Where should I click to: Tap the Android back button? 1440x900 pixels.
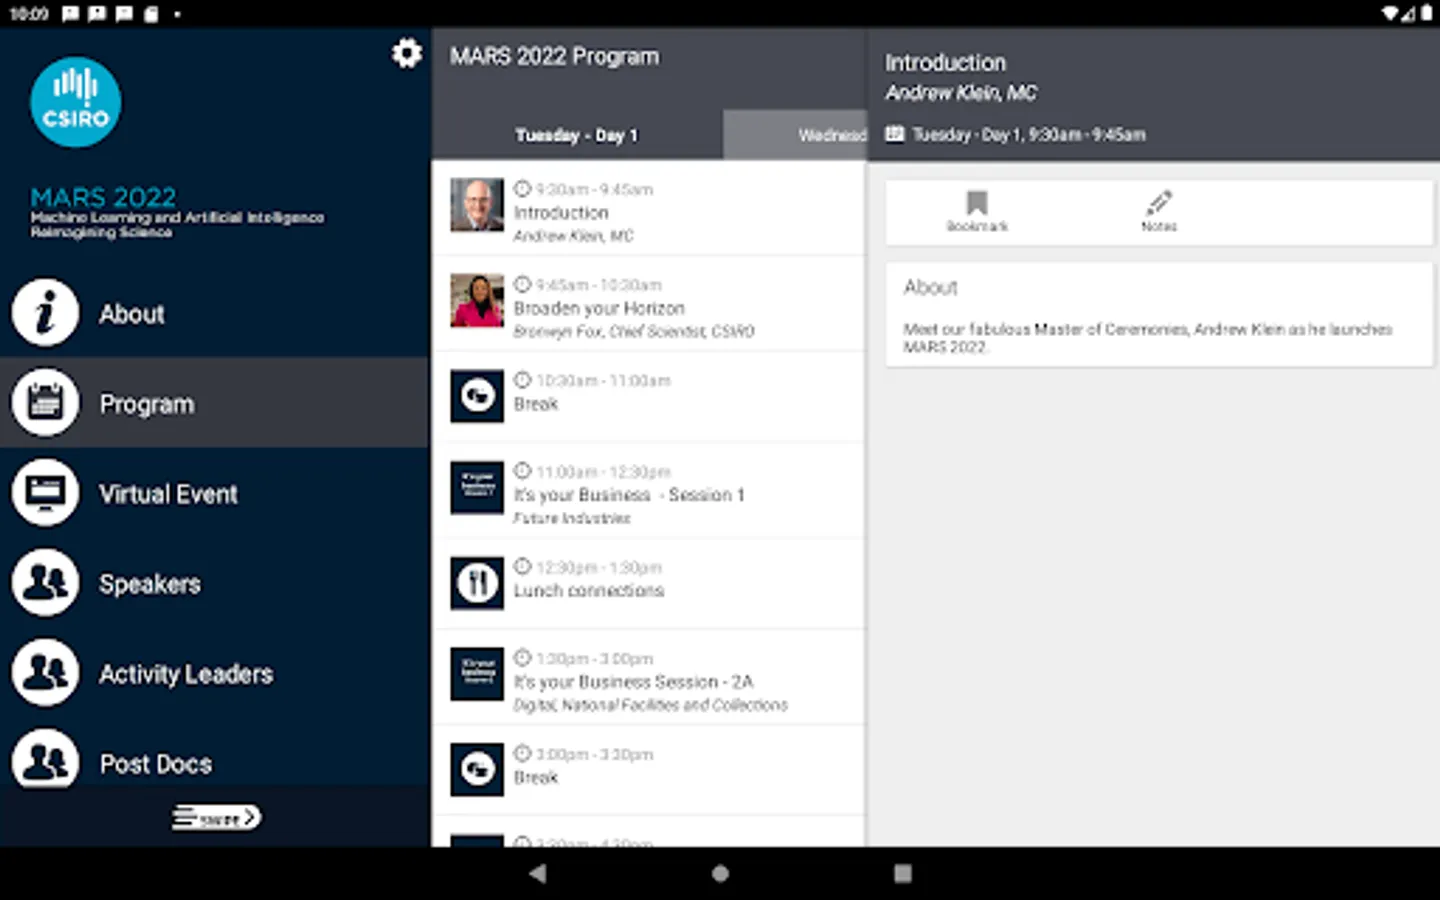tap(538, 873)
